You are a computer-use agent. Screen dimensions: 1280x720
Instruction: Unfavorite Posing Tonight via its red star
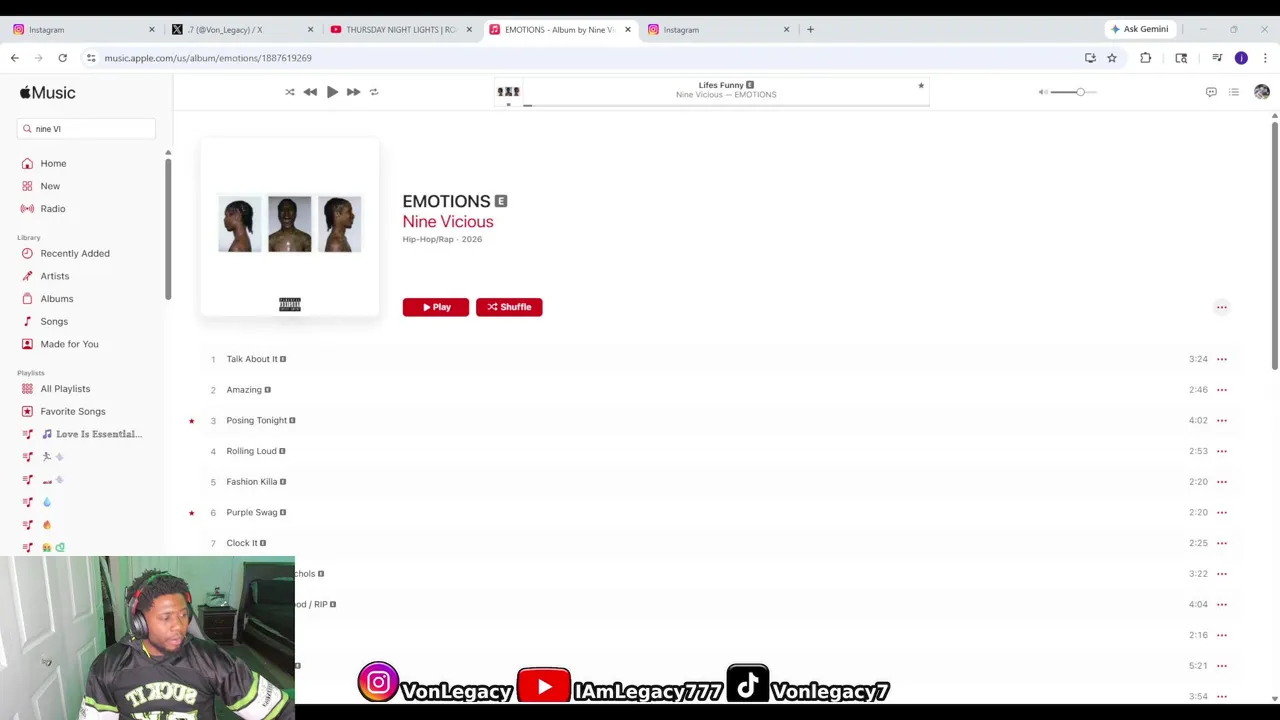pyautogui.click(x=191, y=421)
